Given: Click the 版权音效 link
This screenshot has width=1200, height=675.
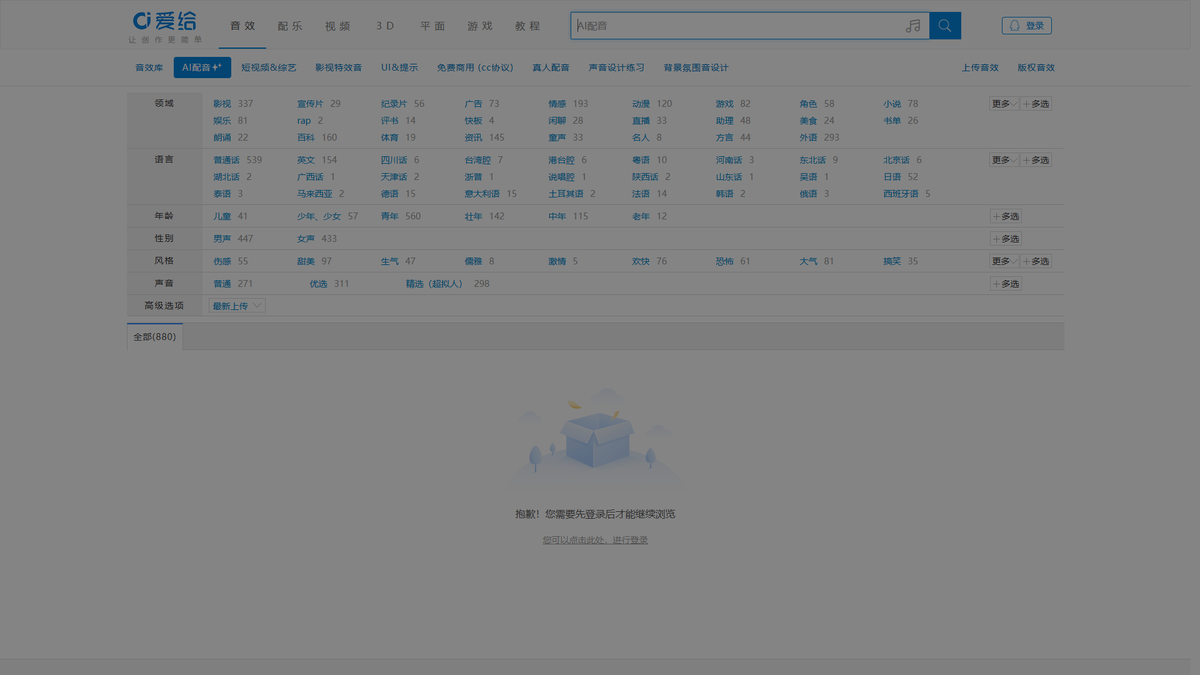Looking at the screenshot, I should pyautogui.click(x=1036, y=68).
